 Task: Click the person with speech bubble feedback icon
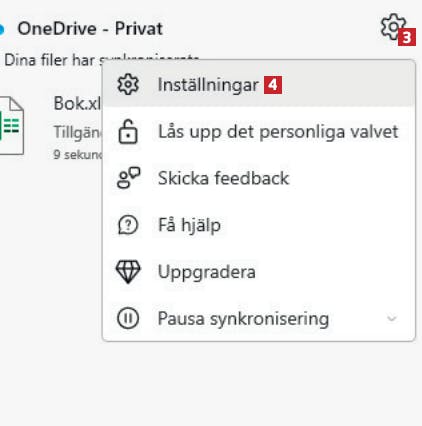[128, 178]
